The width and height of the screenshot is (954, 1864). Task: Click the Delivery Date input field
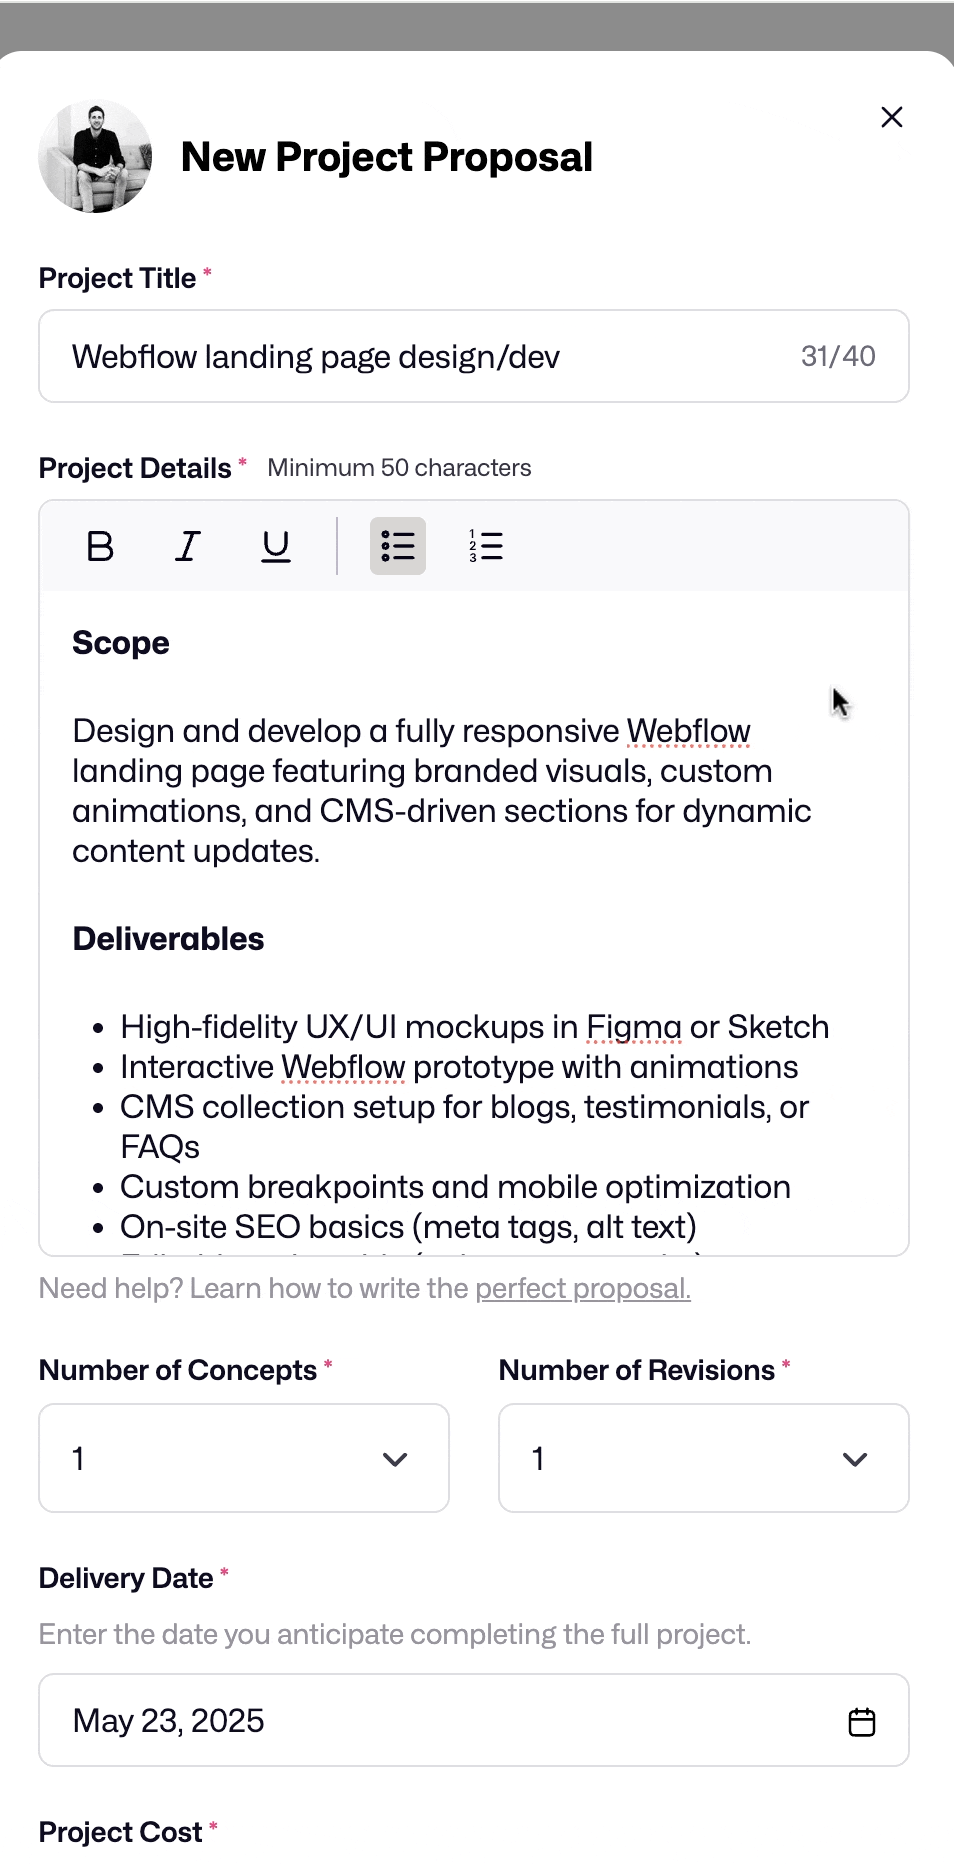(x=440, y=1721)
